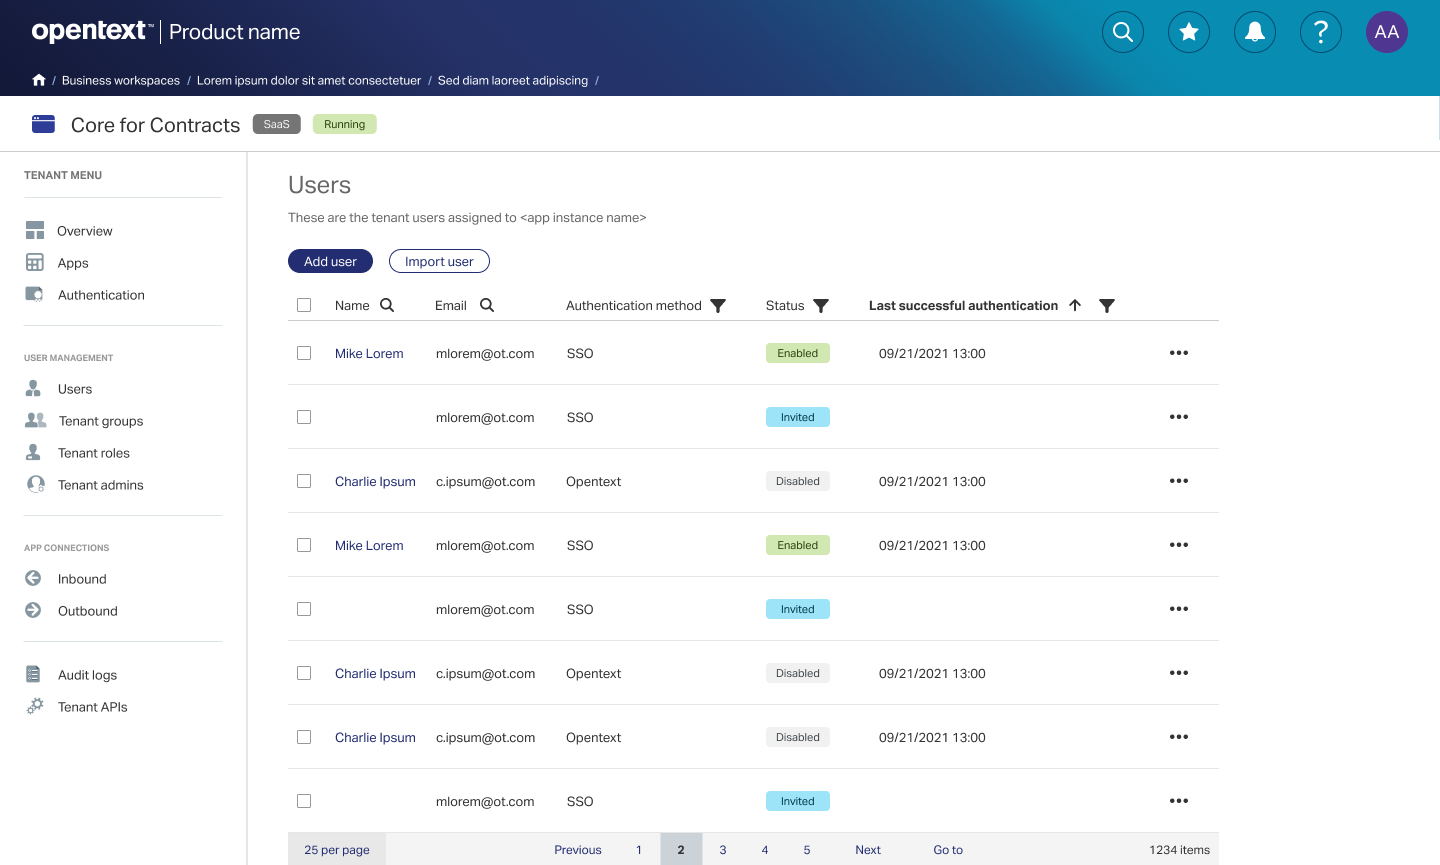Select all users with header checkbox
The image size is (1440, 865).
[x=304, y=305]
